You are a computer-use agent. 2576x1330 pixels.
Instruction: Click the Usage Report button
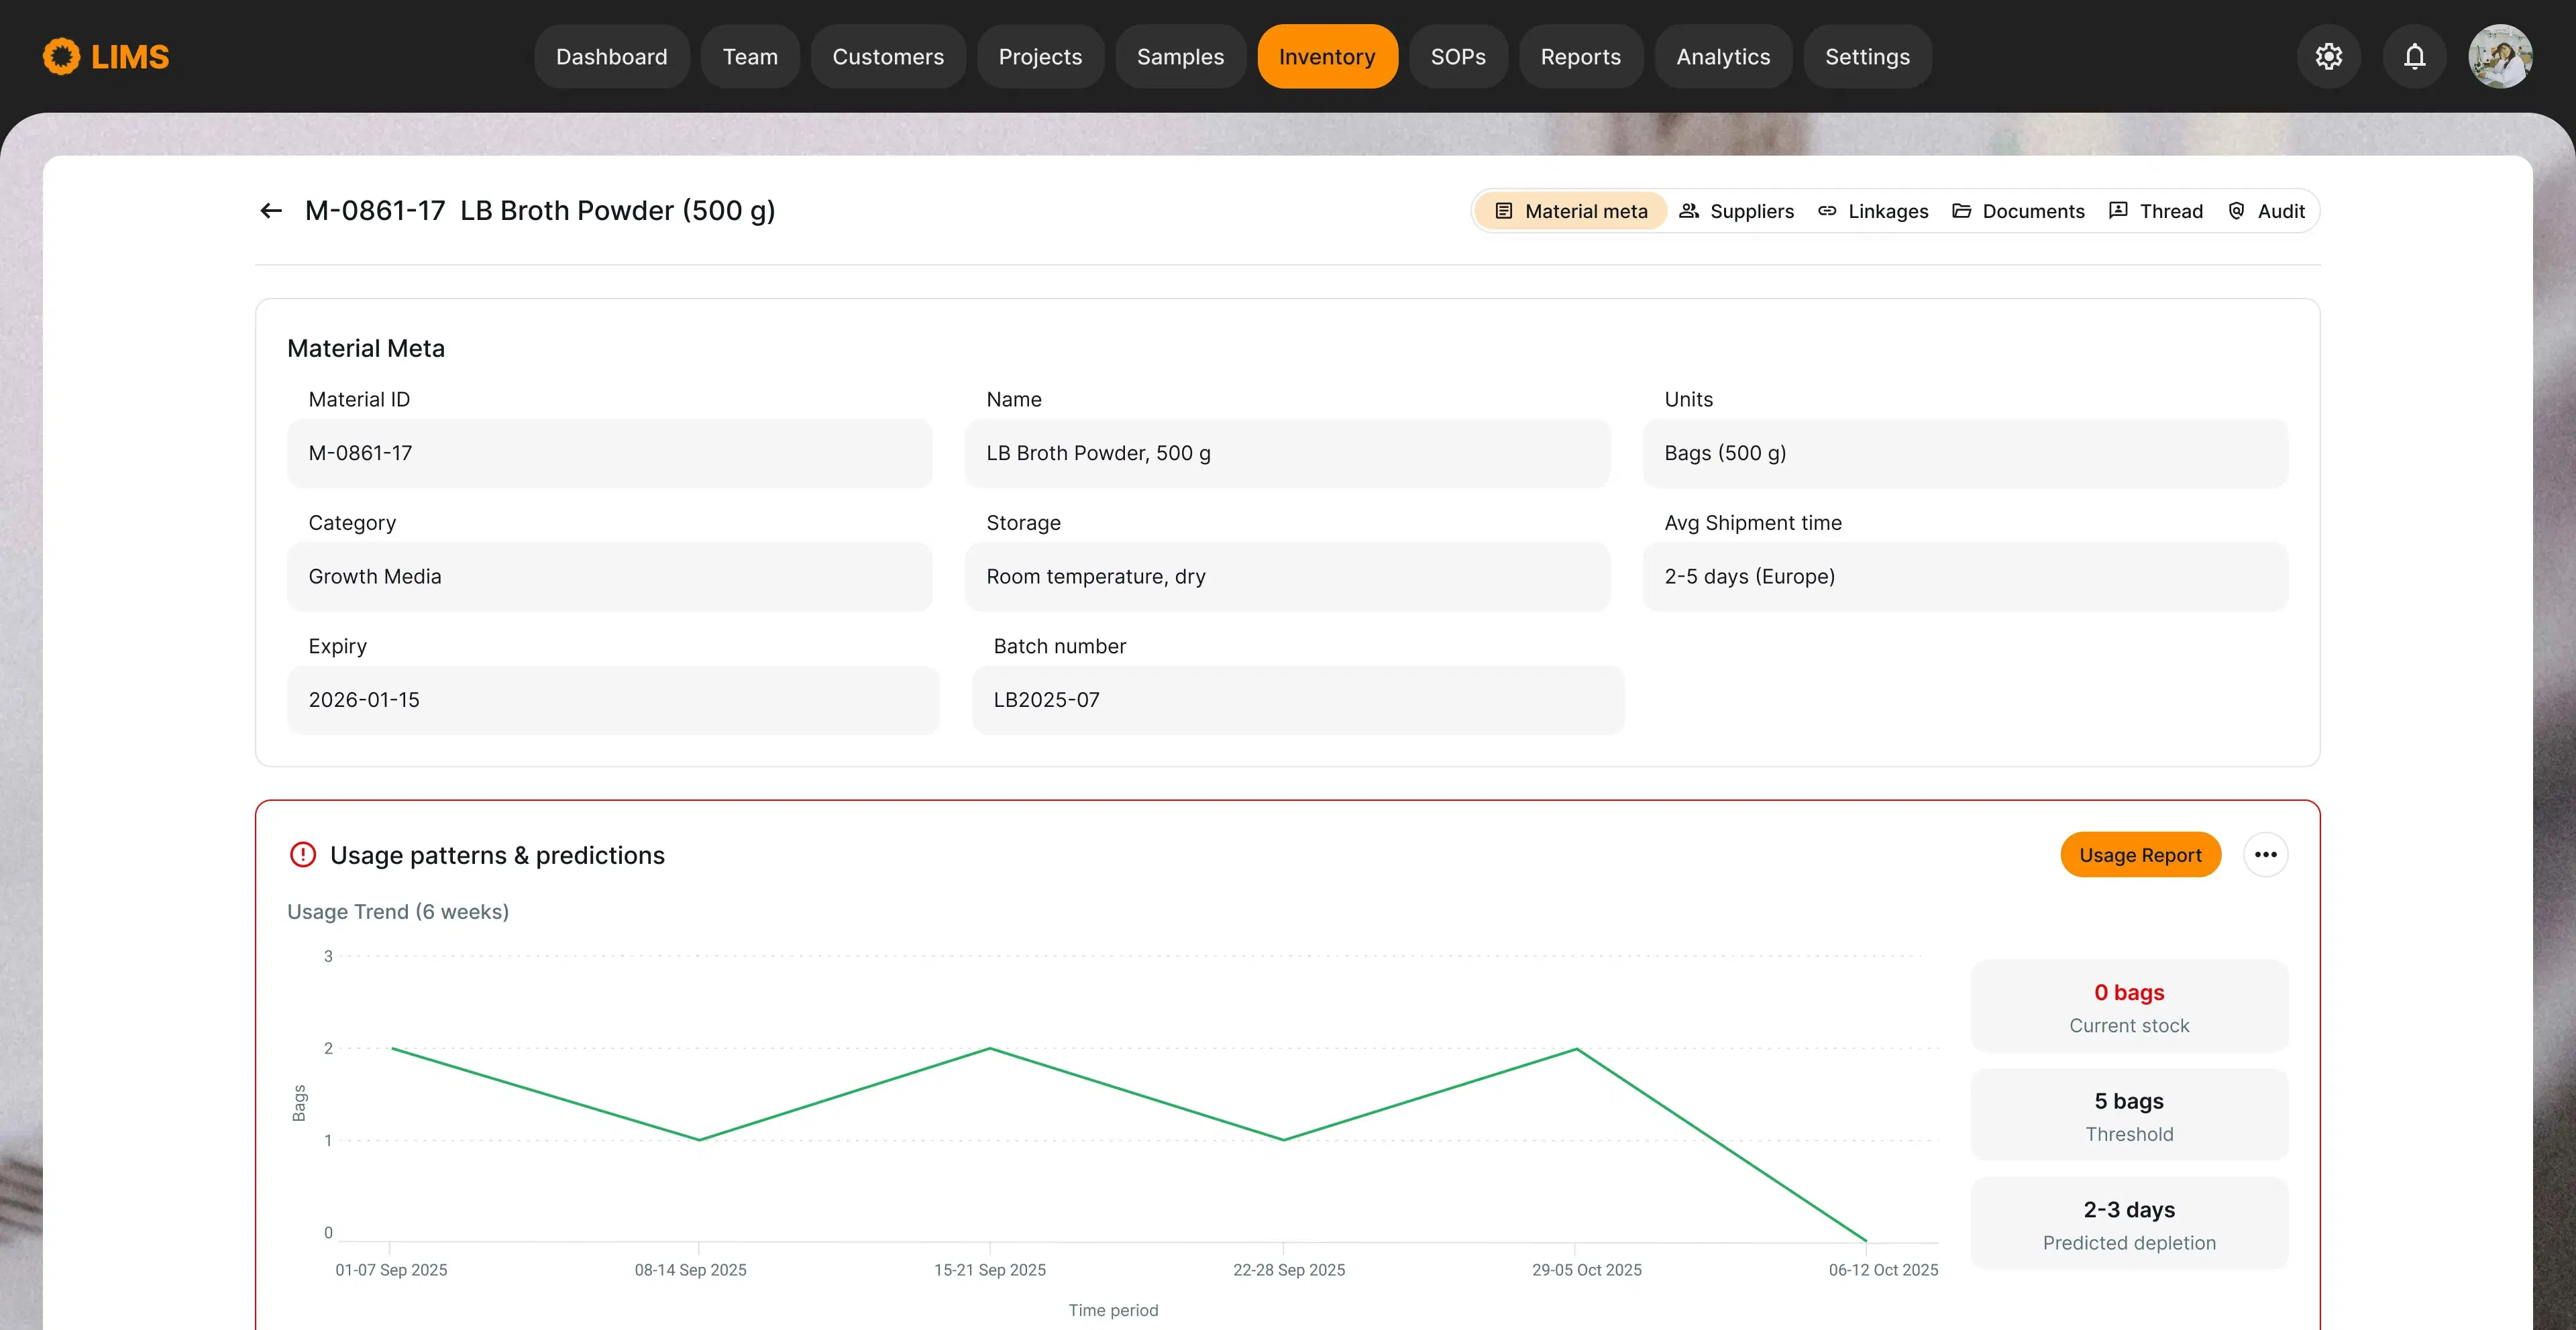[2140, 854]
